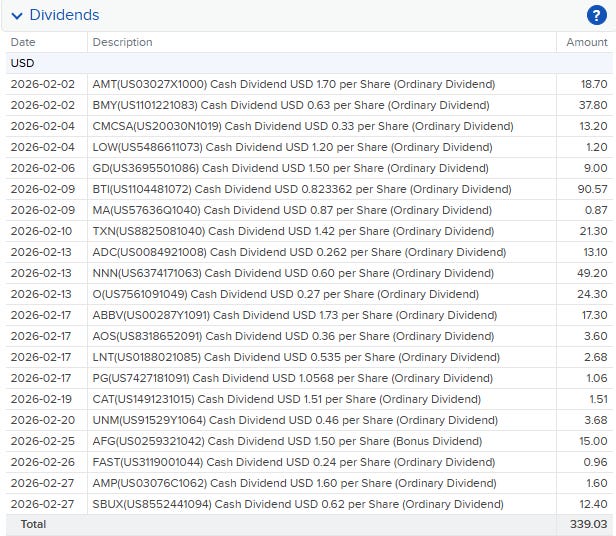Select the MA cash dividend description
Screen dimensions: 616x536
coord(292,210)
